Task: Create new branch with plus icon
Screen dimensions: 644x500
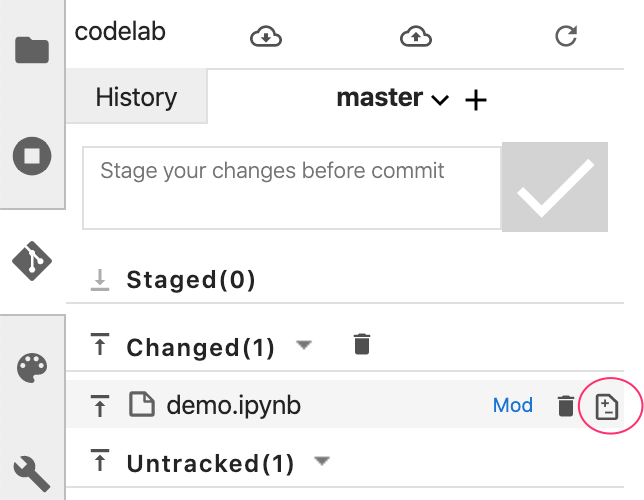Action: pyautogui.click(x=477, y=100)
